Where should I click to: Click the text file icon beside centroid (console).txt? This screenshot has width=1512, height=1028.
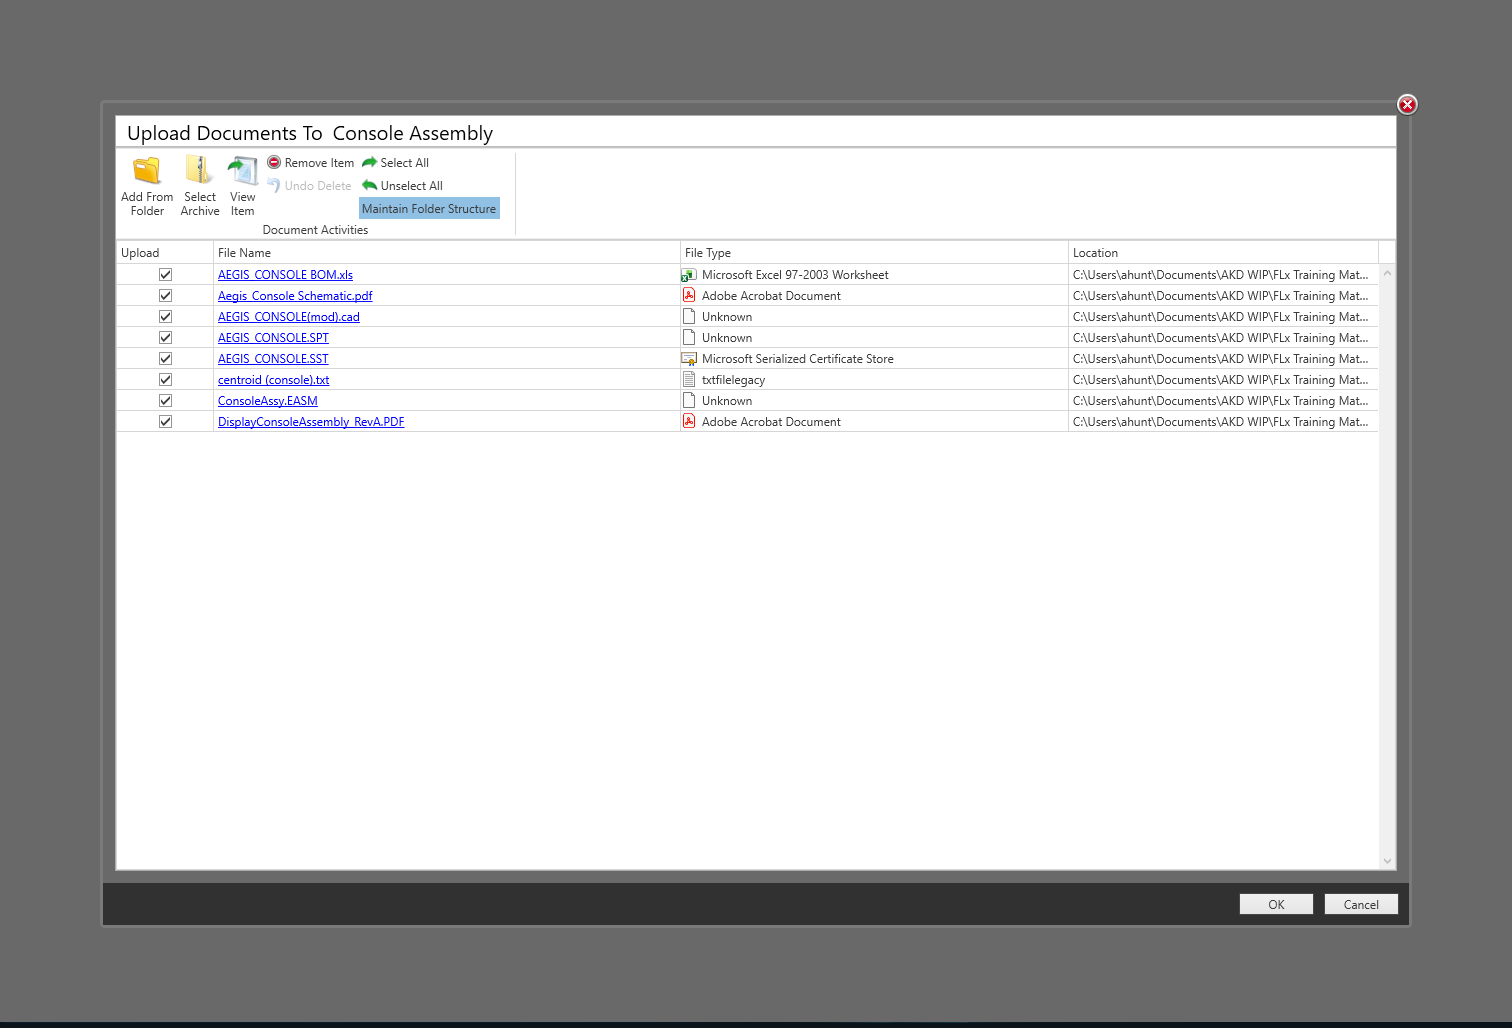tap(689, 378)
